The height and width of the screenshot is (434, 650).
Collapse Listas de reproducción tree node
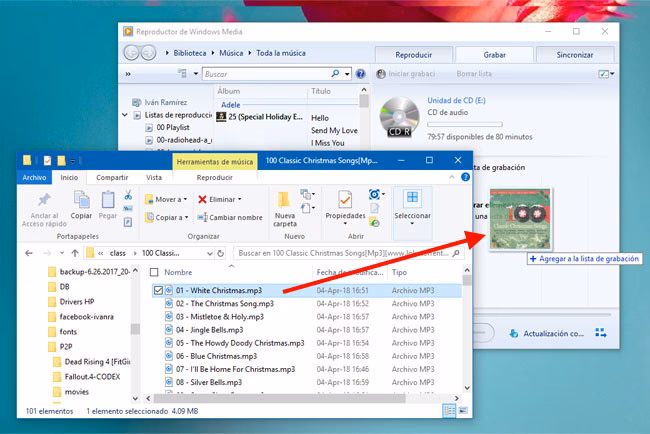click(x=125, y=115)
